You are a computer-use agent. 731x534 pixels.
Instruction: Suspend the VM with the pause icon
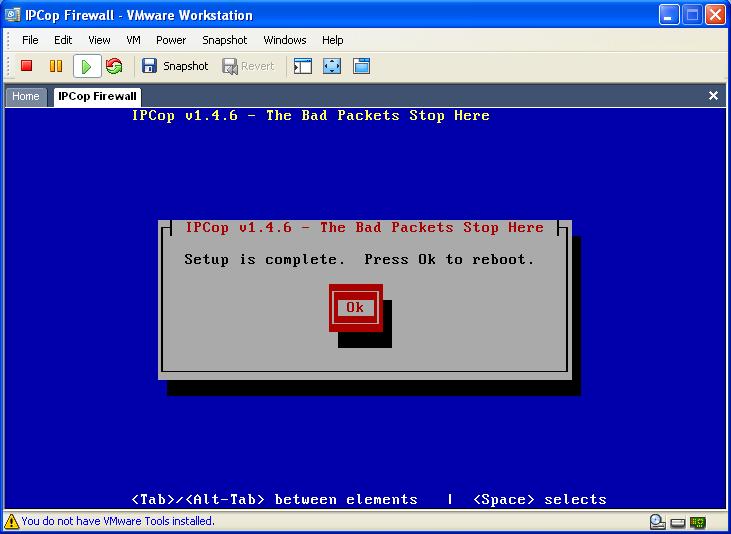coord(56,66)
